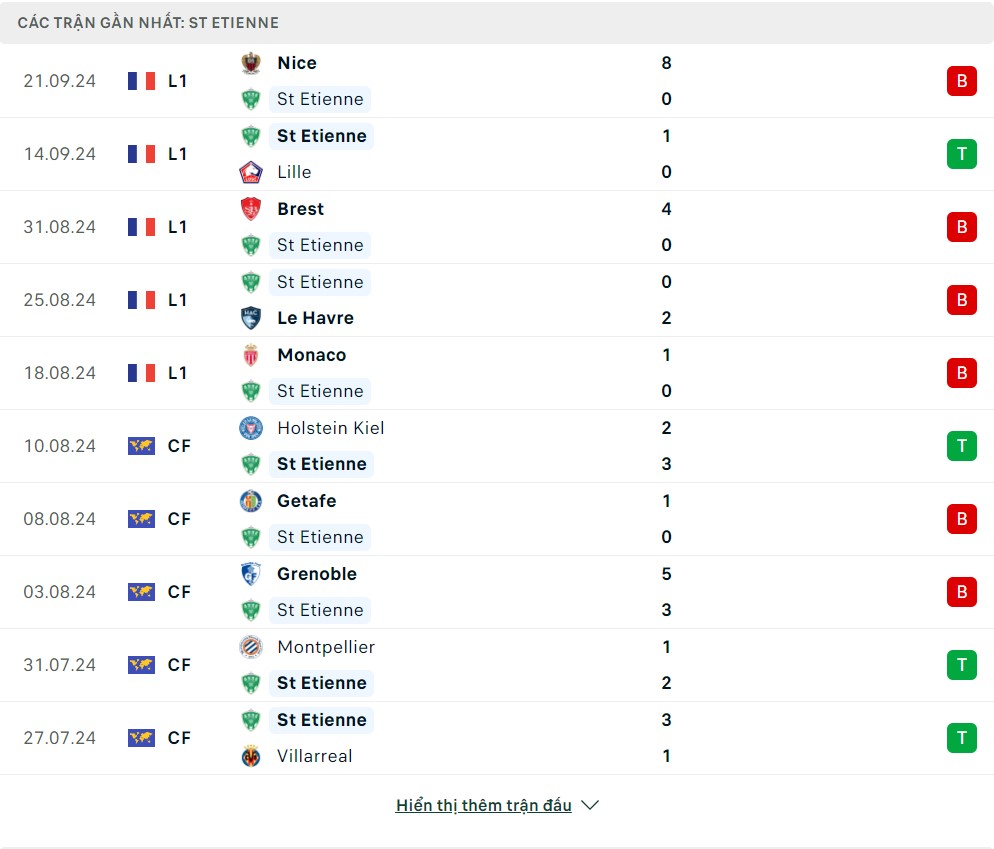Click green T result badge for Lille match
This screenshot has width=994, height=849.
coord(961,154)
